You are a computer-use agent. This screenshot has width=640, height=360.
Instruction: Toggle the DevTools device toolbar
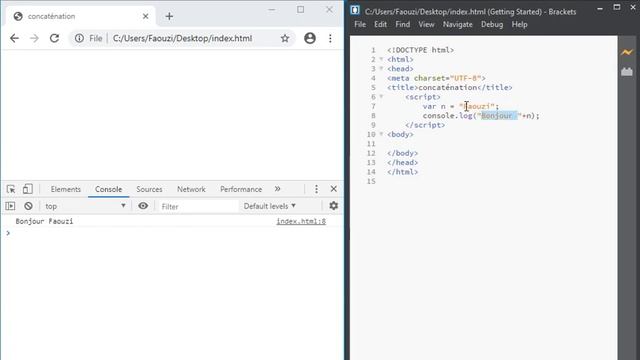[28, 189]
